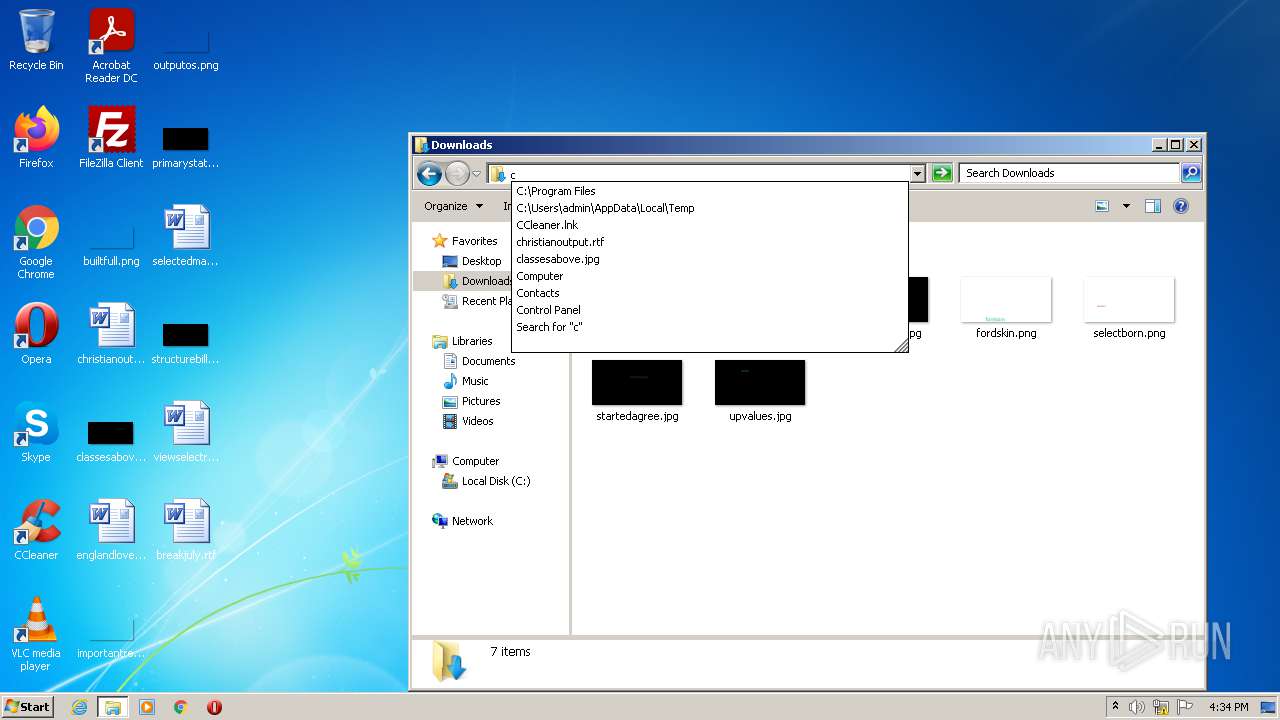The image size is (1280, 720).
Task: Launch Firefox from desktop shortcut
Action: pos(36,138)
